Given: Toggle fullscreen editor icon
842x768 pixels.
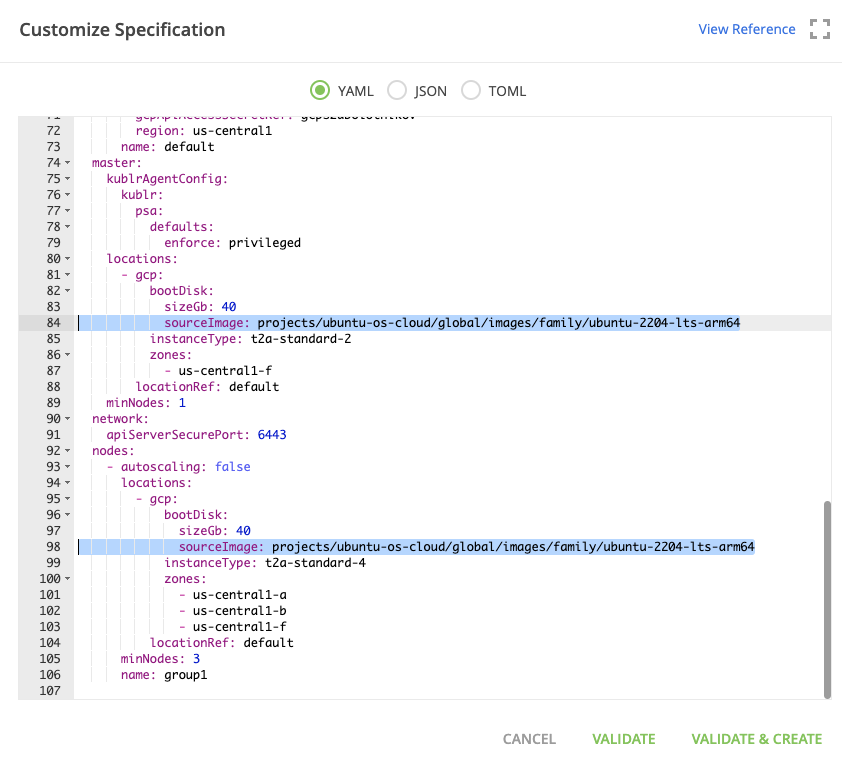Looking at the screenshot, I should [x=819, y=29].
